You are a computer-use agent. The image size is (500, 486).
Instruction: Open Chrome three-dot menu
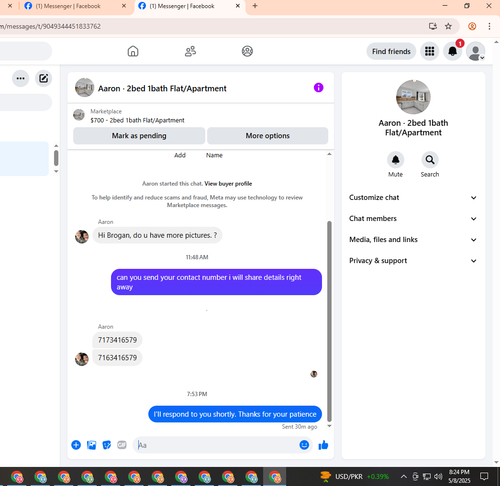pos(489,26)
